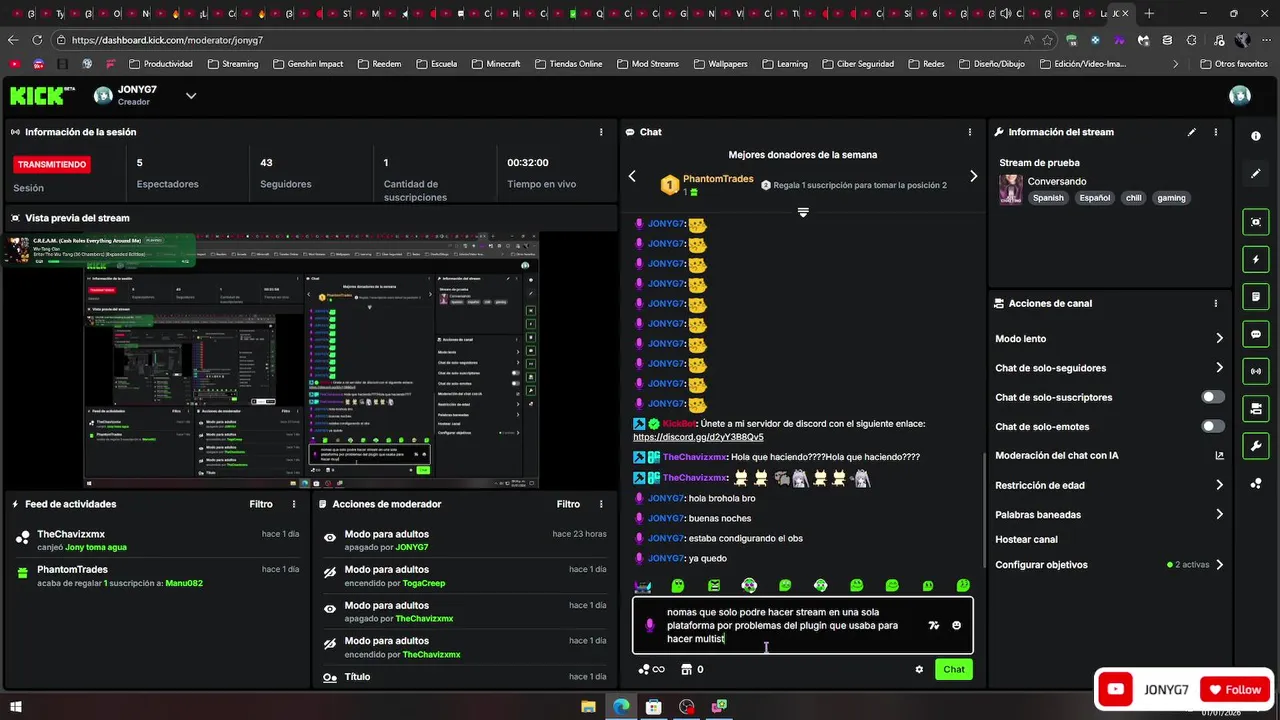Screen dimensions: 1280x720
Task: Click Manu082 username in activity feed
Action: tap(184, 583)
